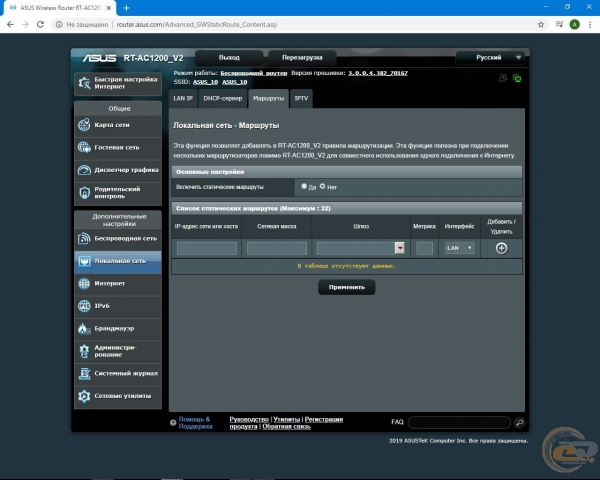Screen dimensions: 600x480
Task: Switch to the IPTV tab
Action: [x=301, y=98]
